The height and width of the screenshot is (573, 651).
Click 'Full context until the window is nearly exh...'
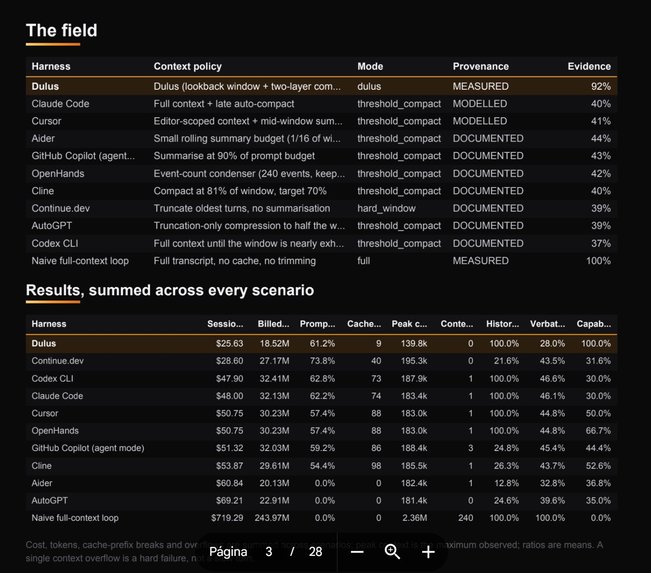click(249, 243)
